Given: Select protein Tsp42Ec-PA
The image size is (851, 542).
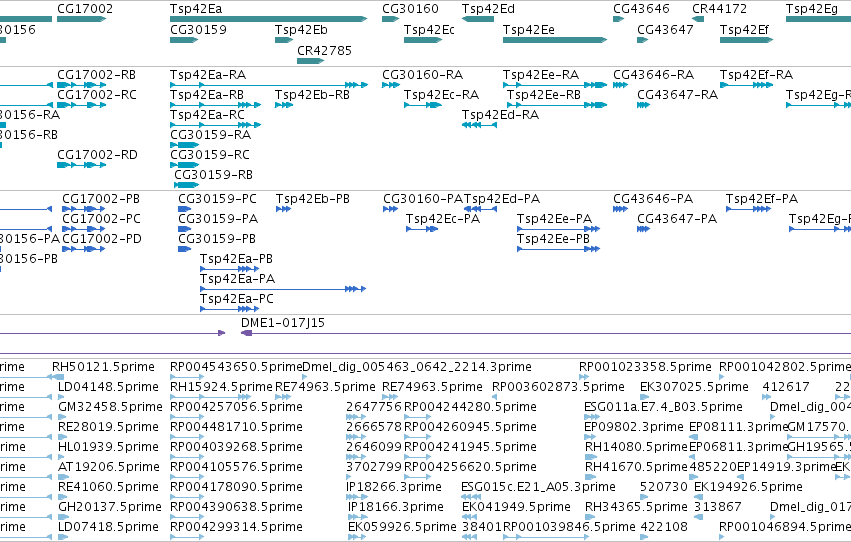Looking at the screenshot, I should click(x=443, y=219).
